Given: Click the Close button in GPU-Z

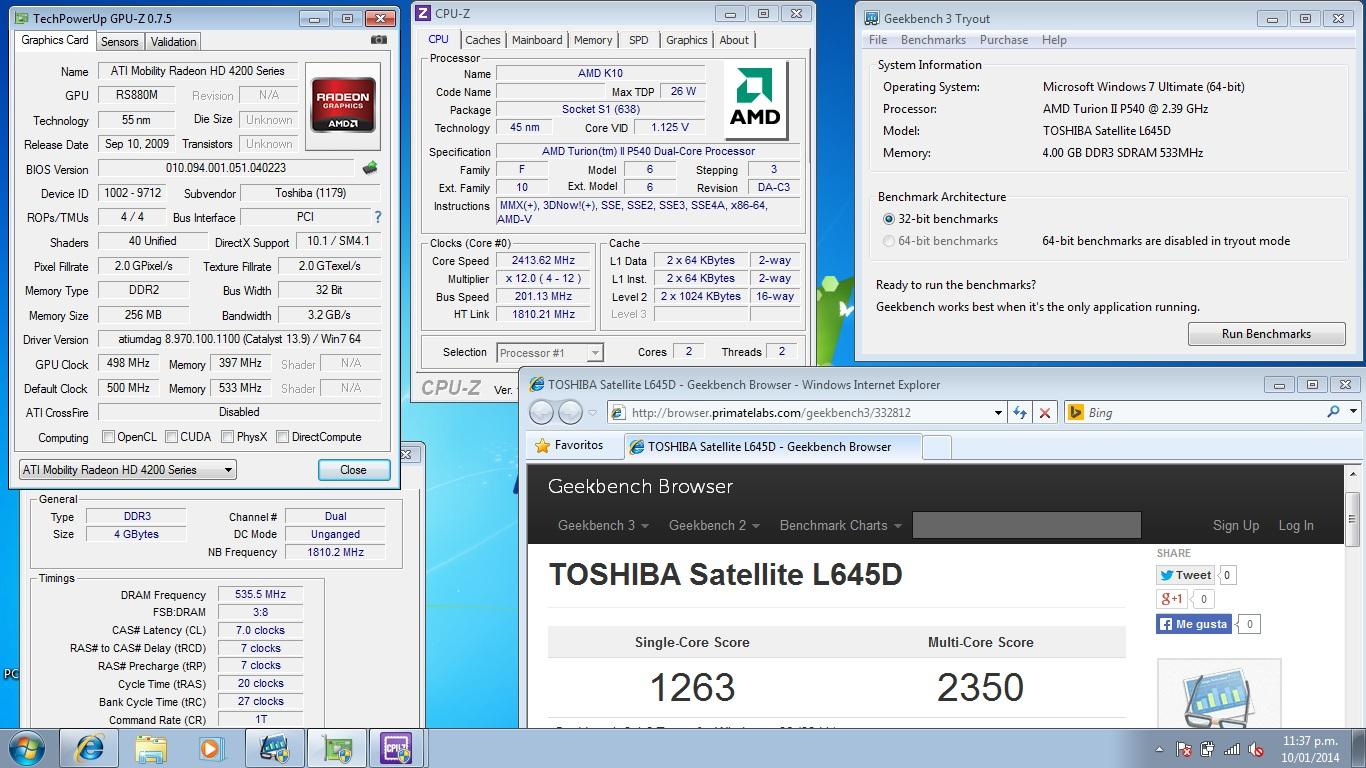Looking at the screenshot, I should (x=353, y=470).
